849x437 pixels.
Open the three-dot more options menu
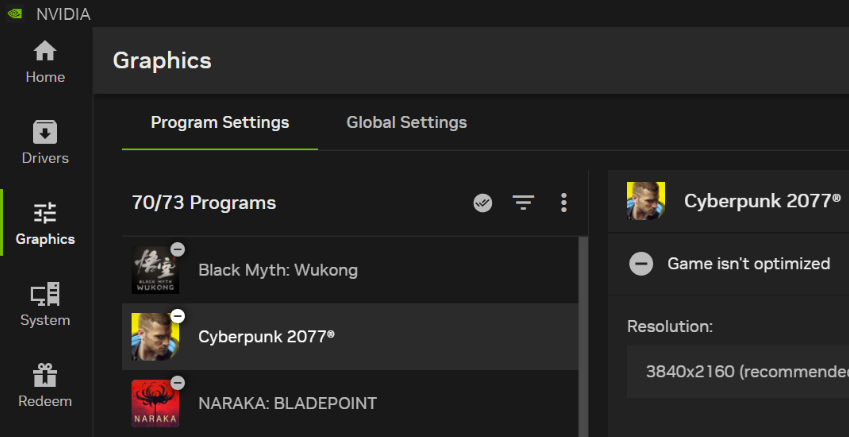[x=564, y=203]
